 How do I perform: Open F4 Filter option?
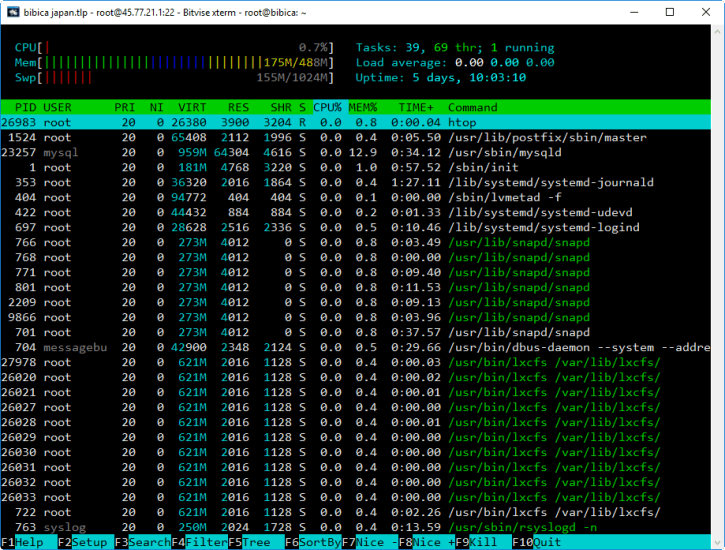(199, 542)
